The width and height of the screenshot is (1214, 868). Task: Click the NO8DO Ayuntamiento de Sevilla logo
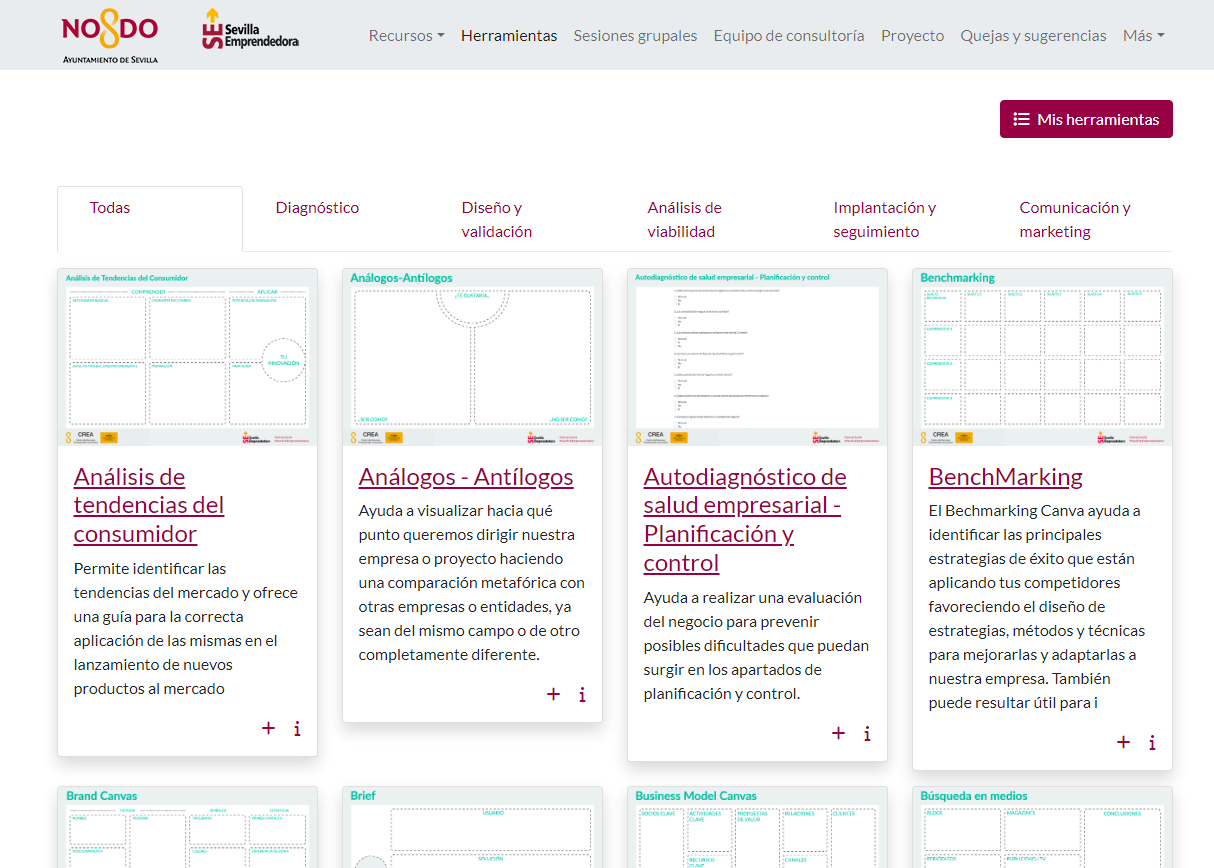[110, 36]
